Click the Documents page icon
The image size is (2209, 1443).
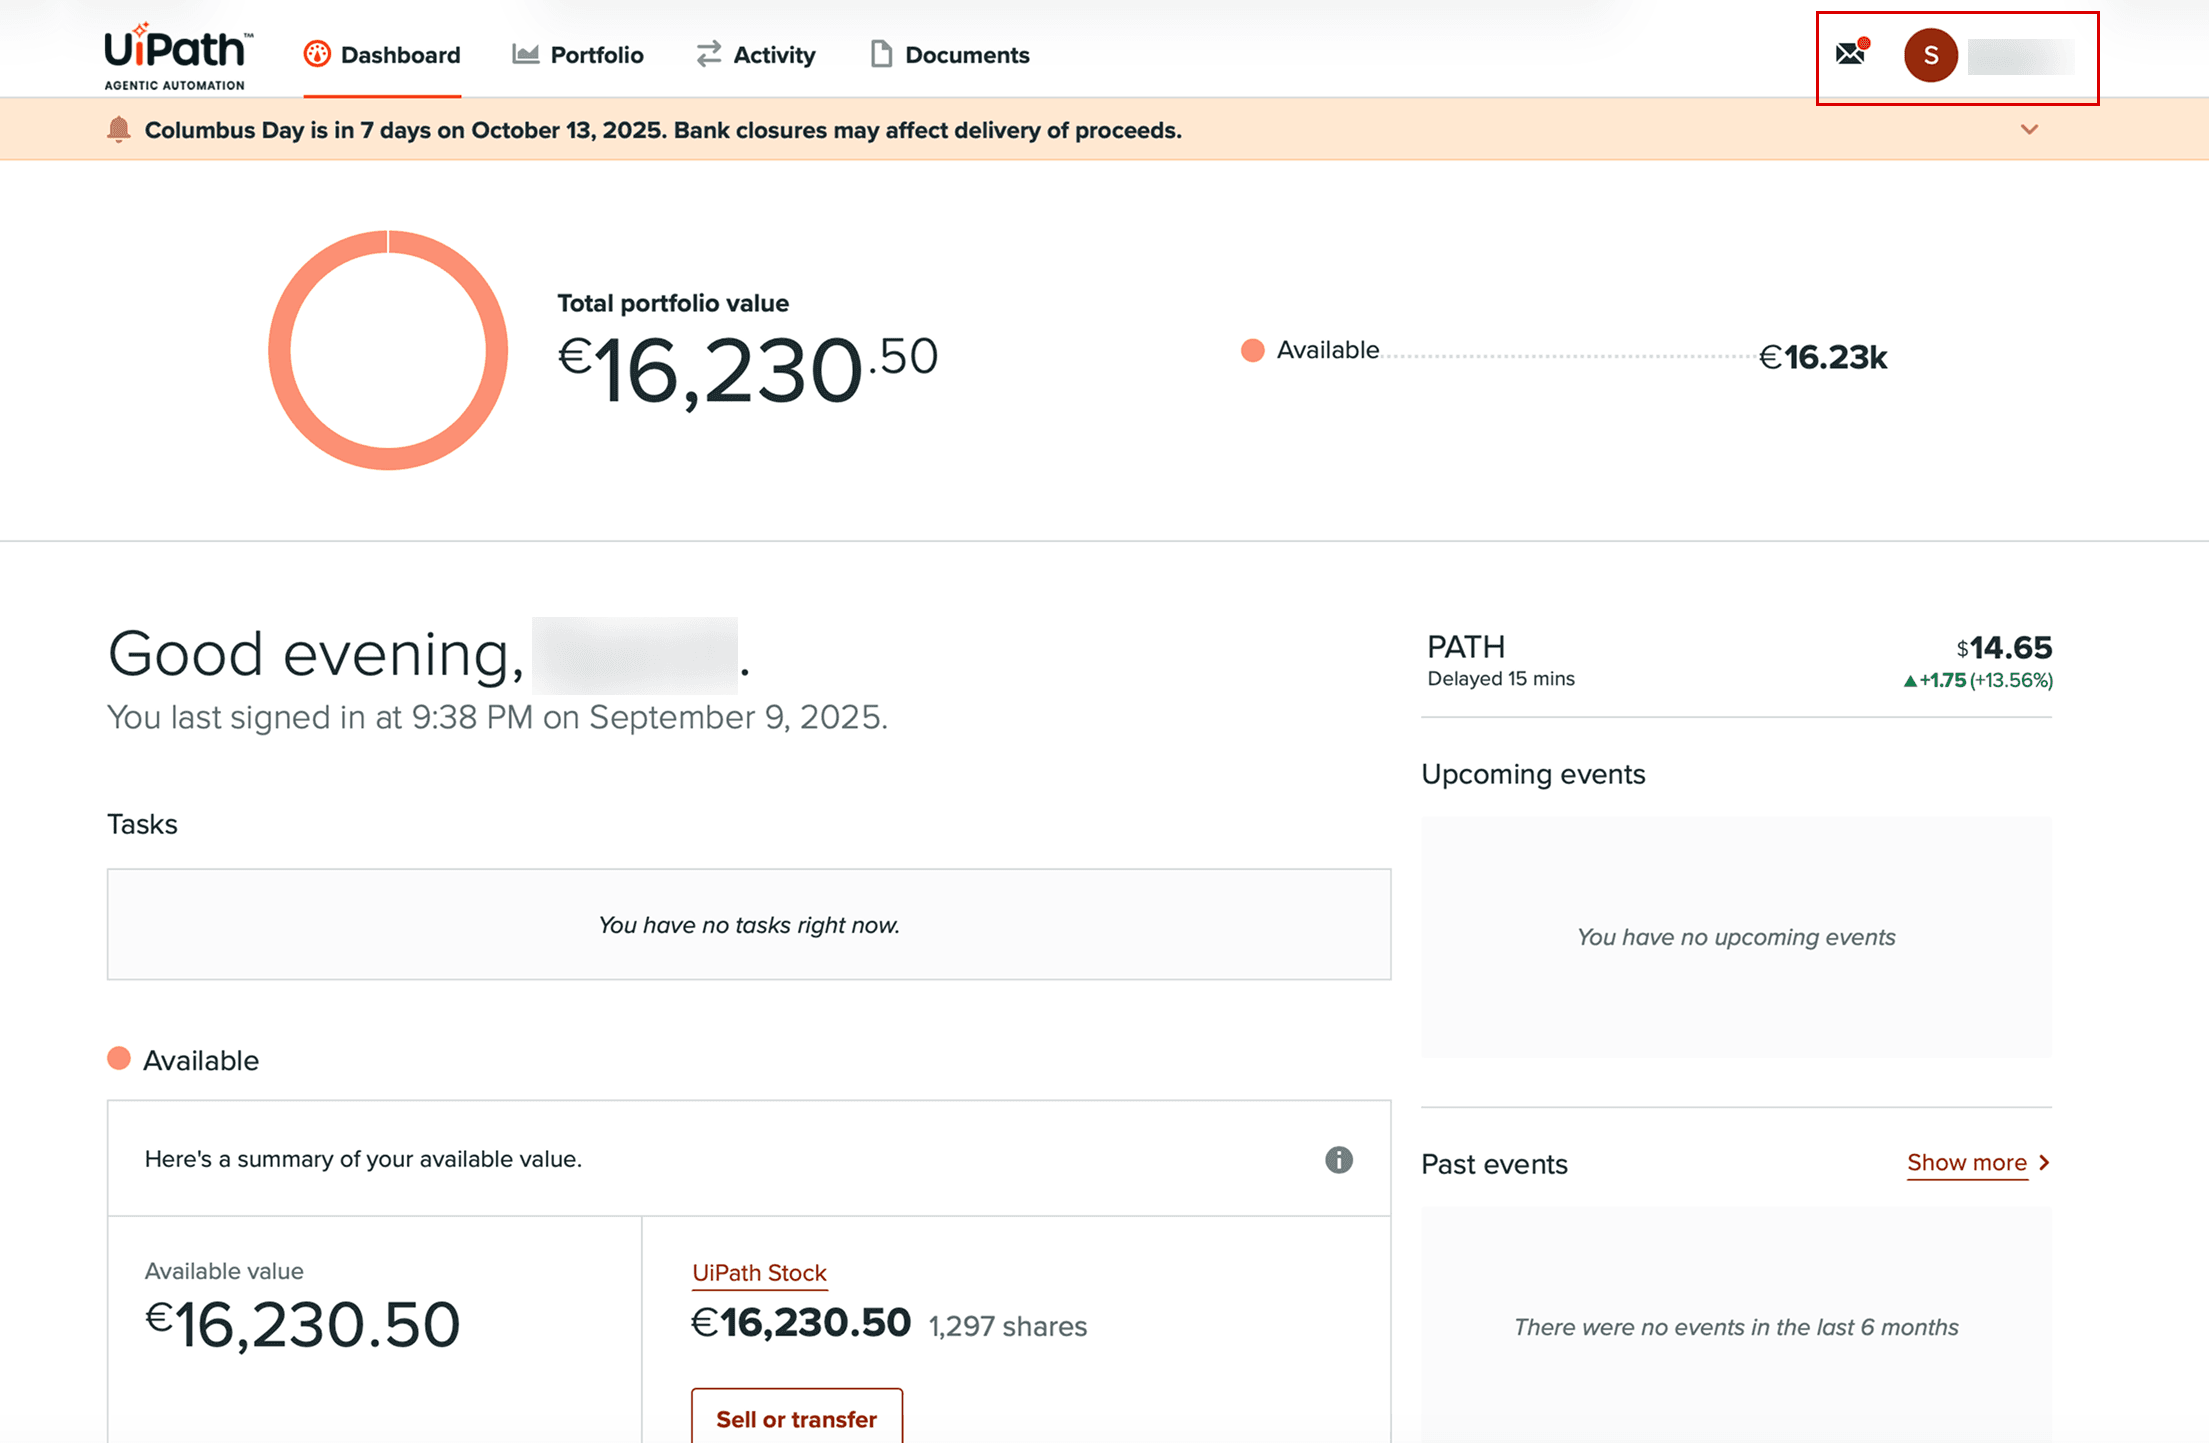pyautogui.click(x=880, y=54)
